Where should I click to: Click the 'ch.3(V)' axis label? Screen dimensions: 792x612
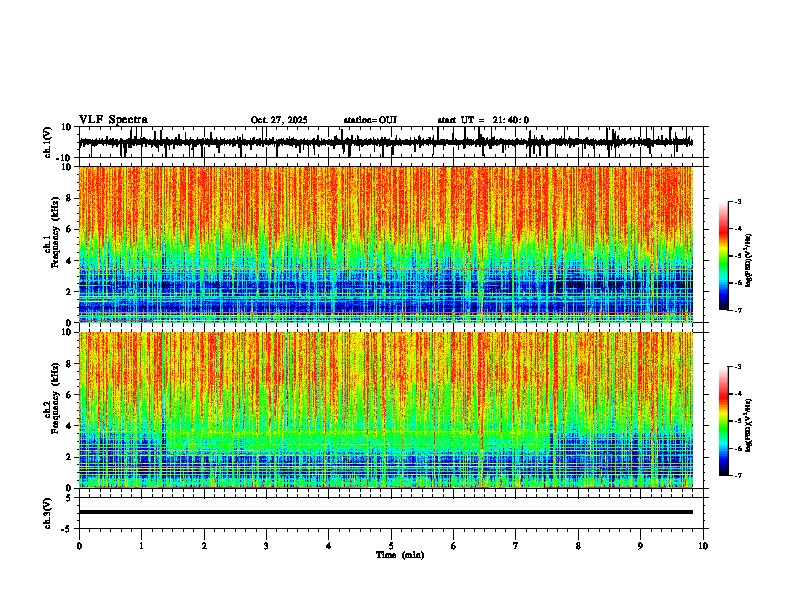coord(48,513)
